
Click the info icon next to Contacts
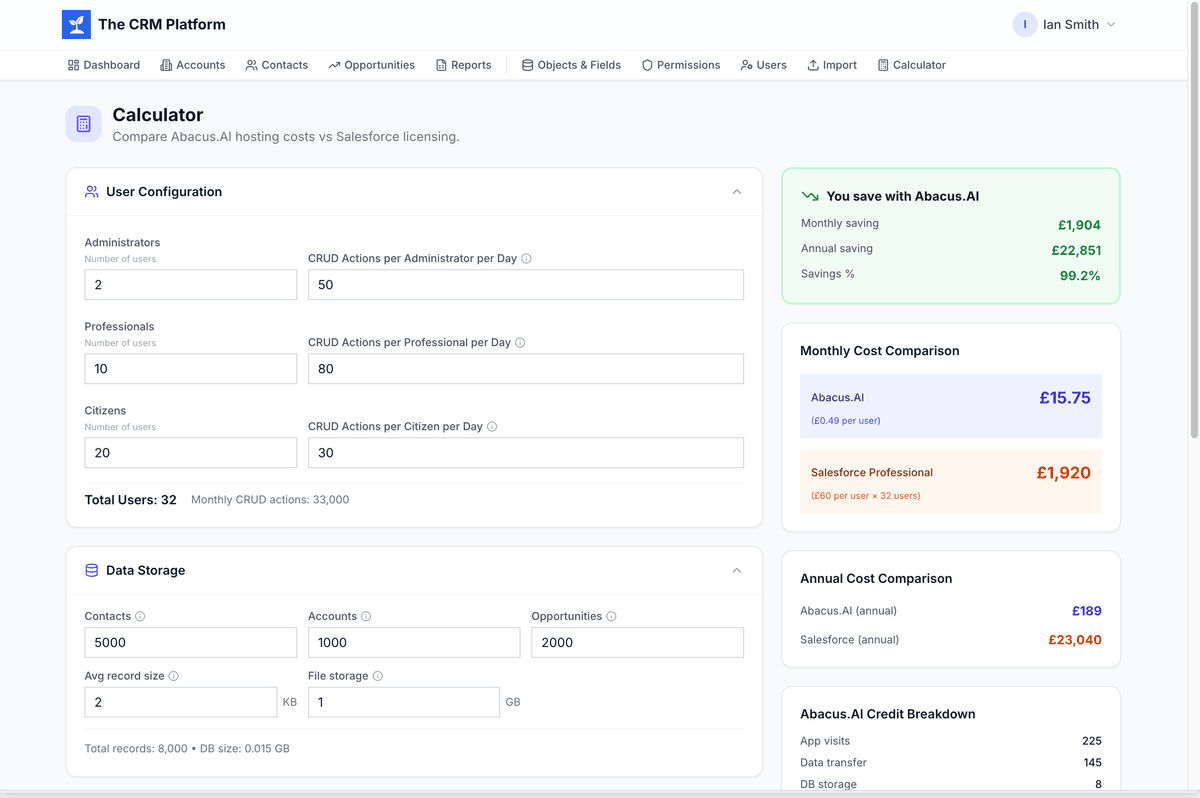click(x=140, y=617)
